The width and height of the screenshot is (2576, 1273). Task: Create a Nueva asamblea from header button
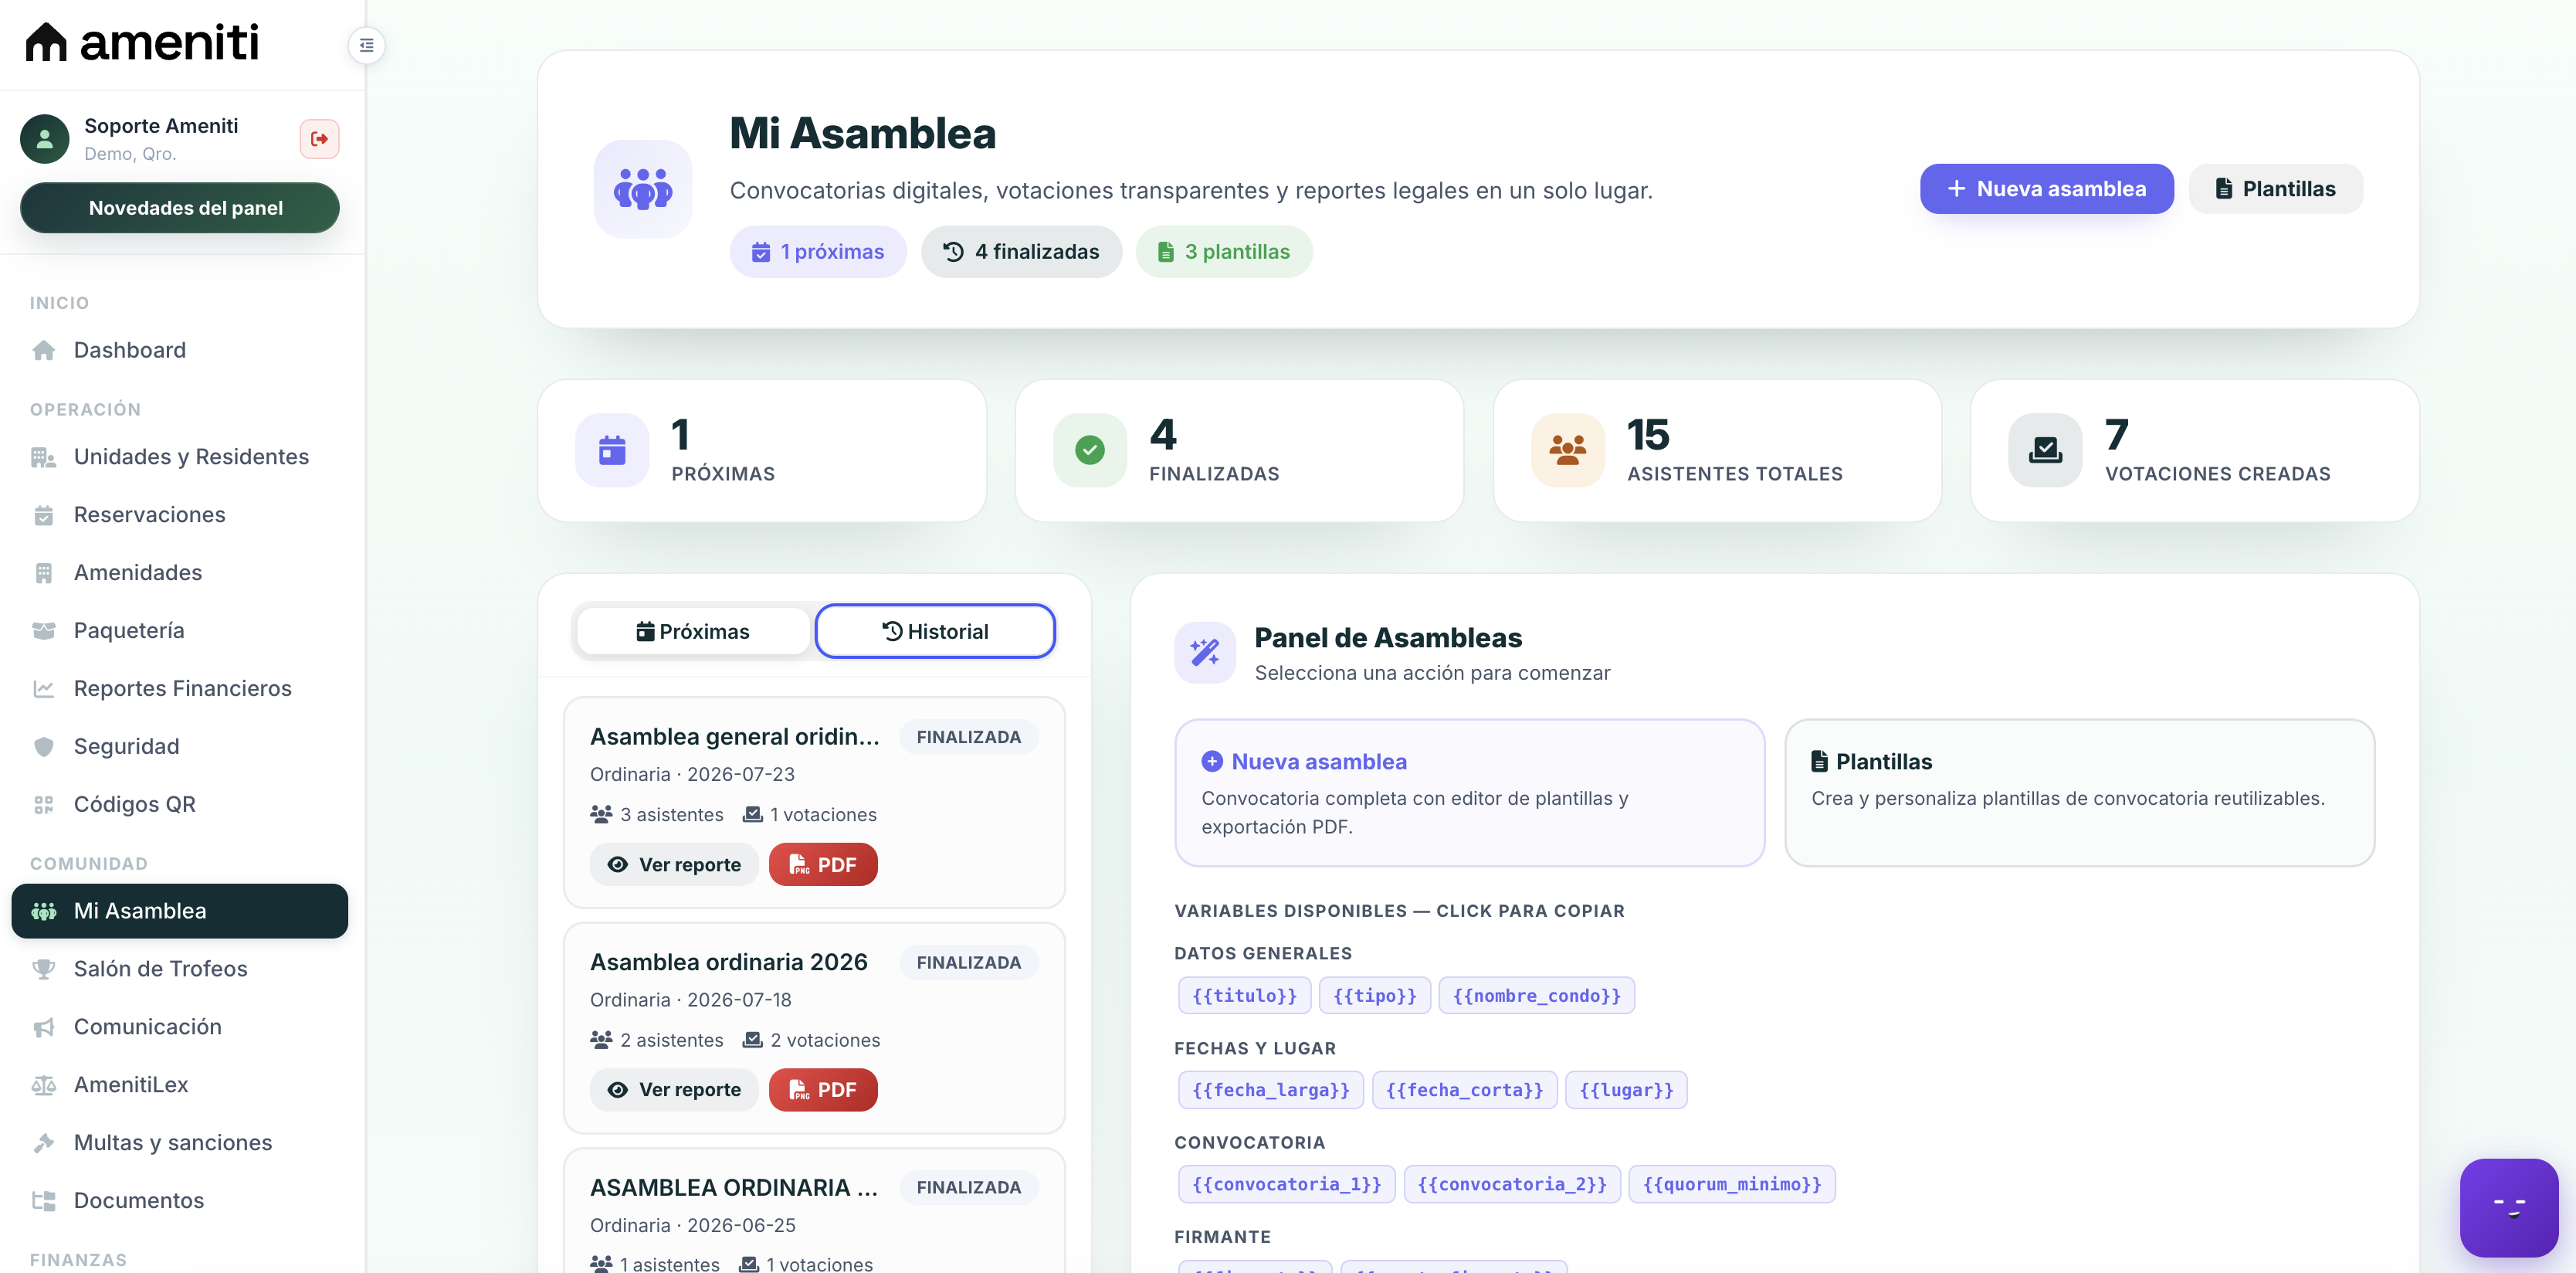coord(2046,189)
